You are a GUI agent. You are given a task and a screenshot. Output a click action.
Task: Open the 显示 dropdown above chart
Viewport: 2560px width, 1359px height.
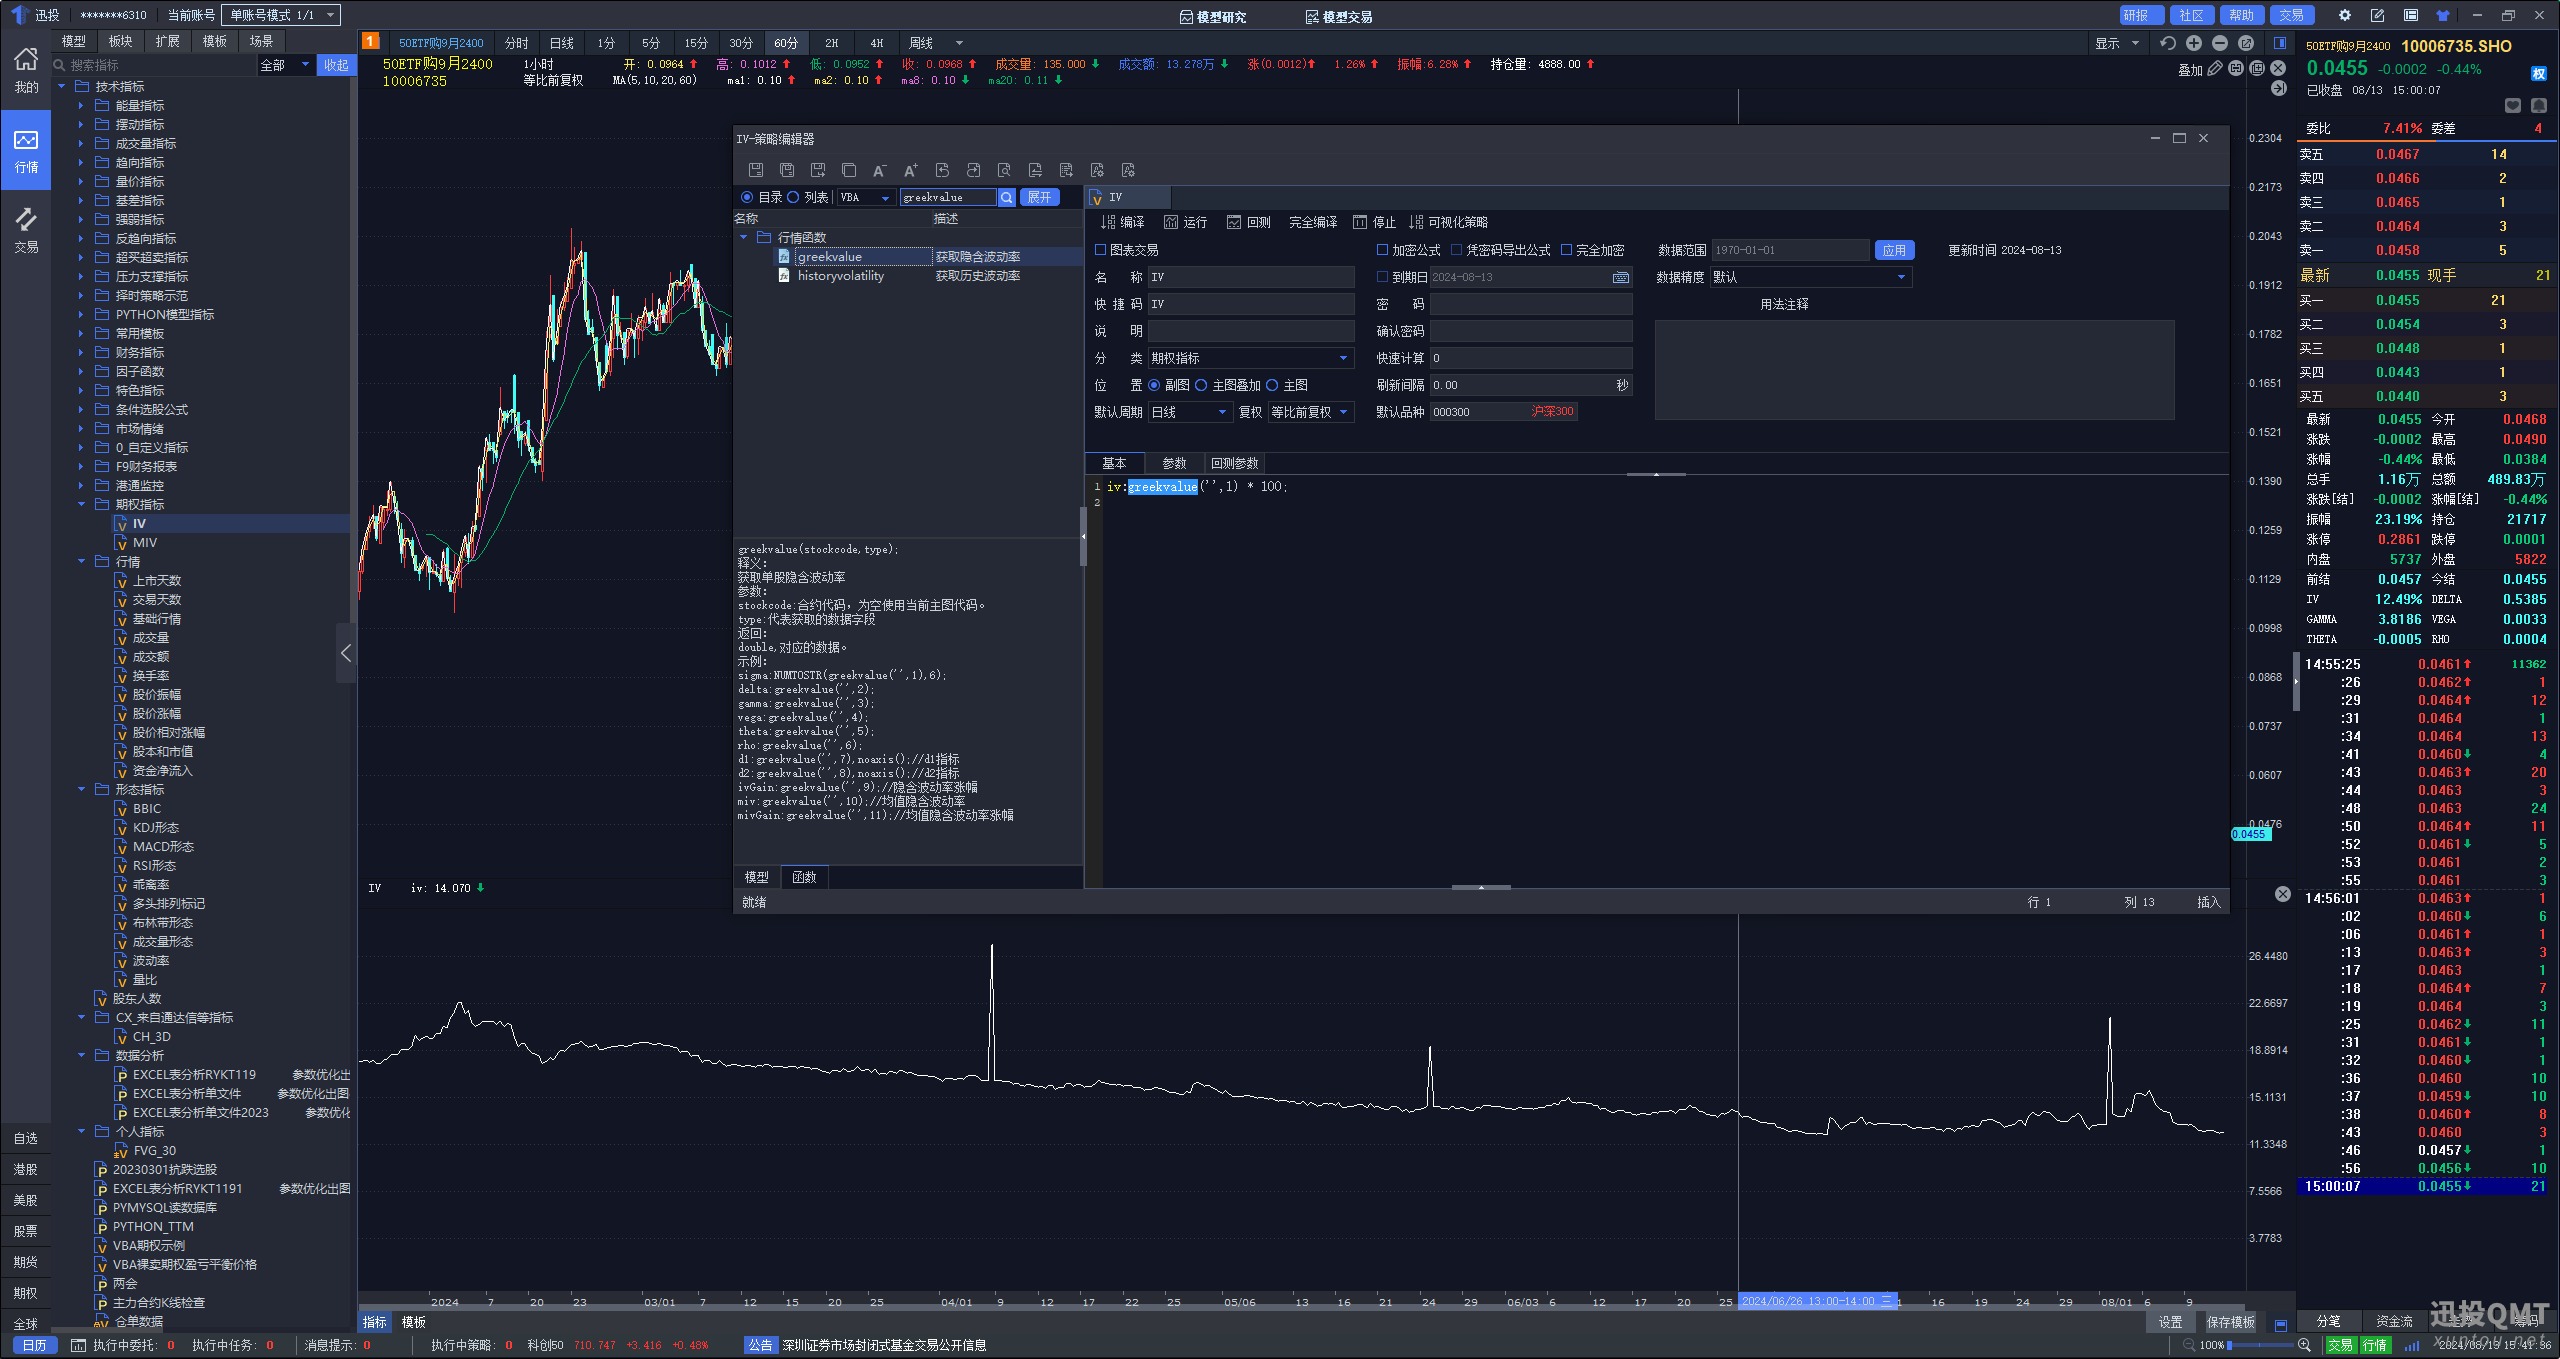click(x=2117, y=43)
